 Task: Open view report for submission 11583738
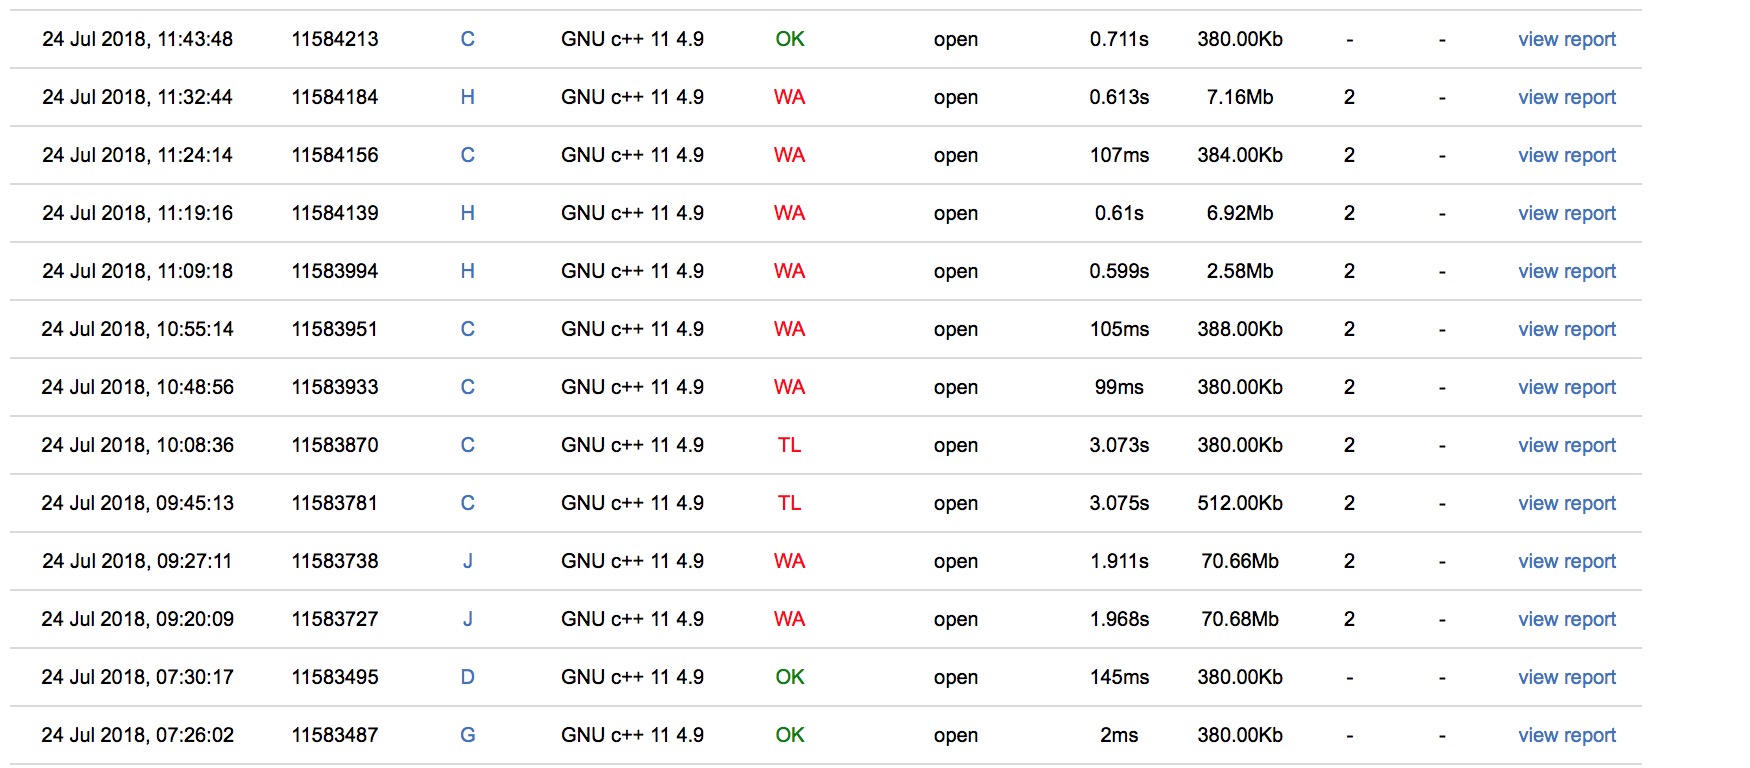point(1566,561)
